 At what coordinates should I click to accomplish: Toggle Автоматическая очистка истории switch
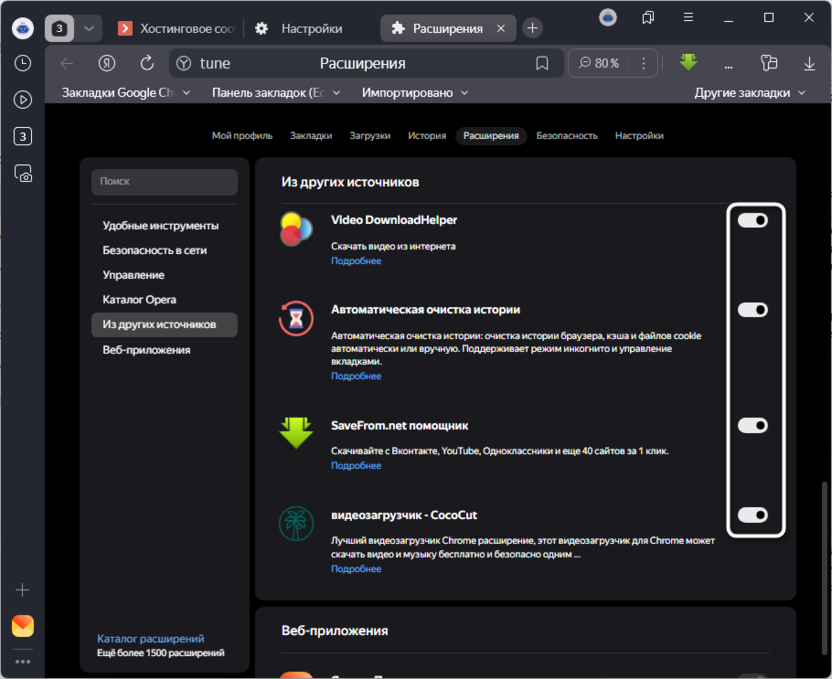[x=752, y=310]
